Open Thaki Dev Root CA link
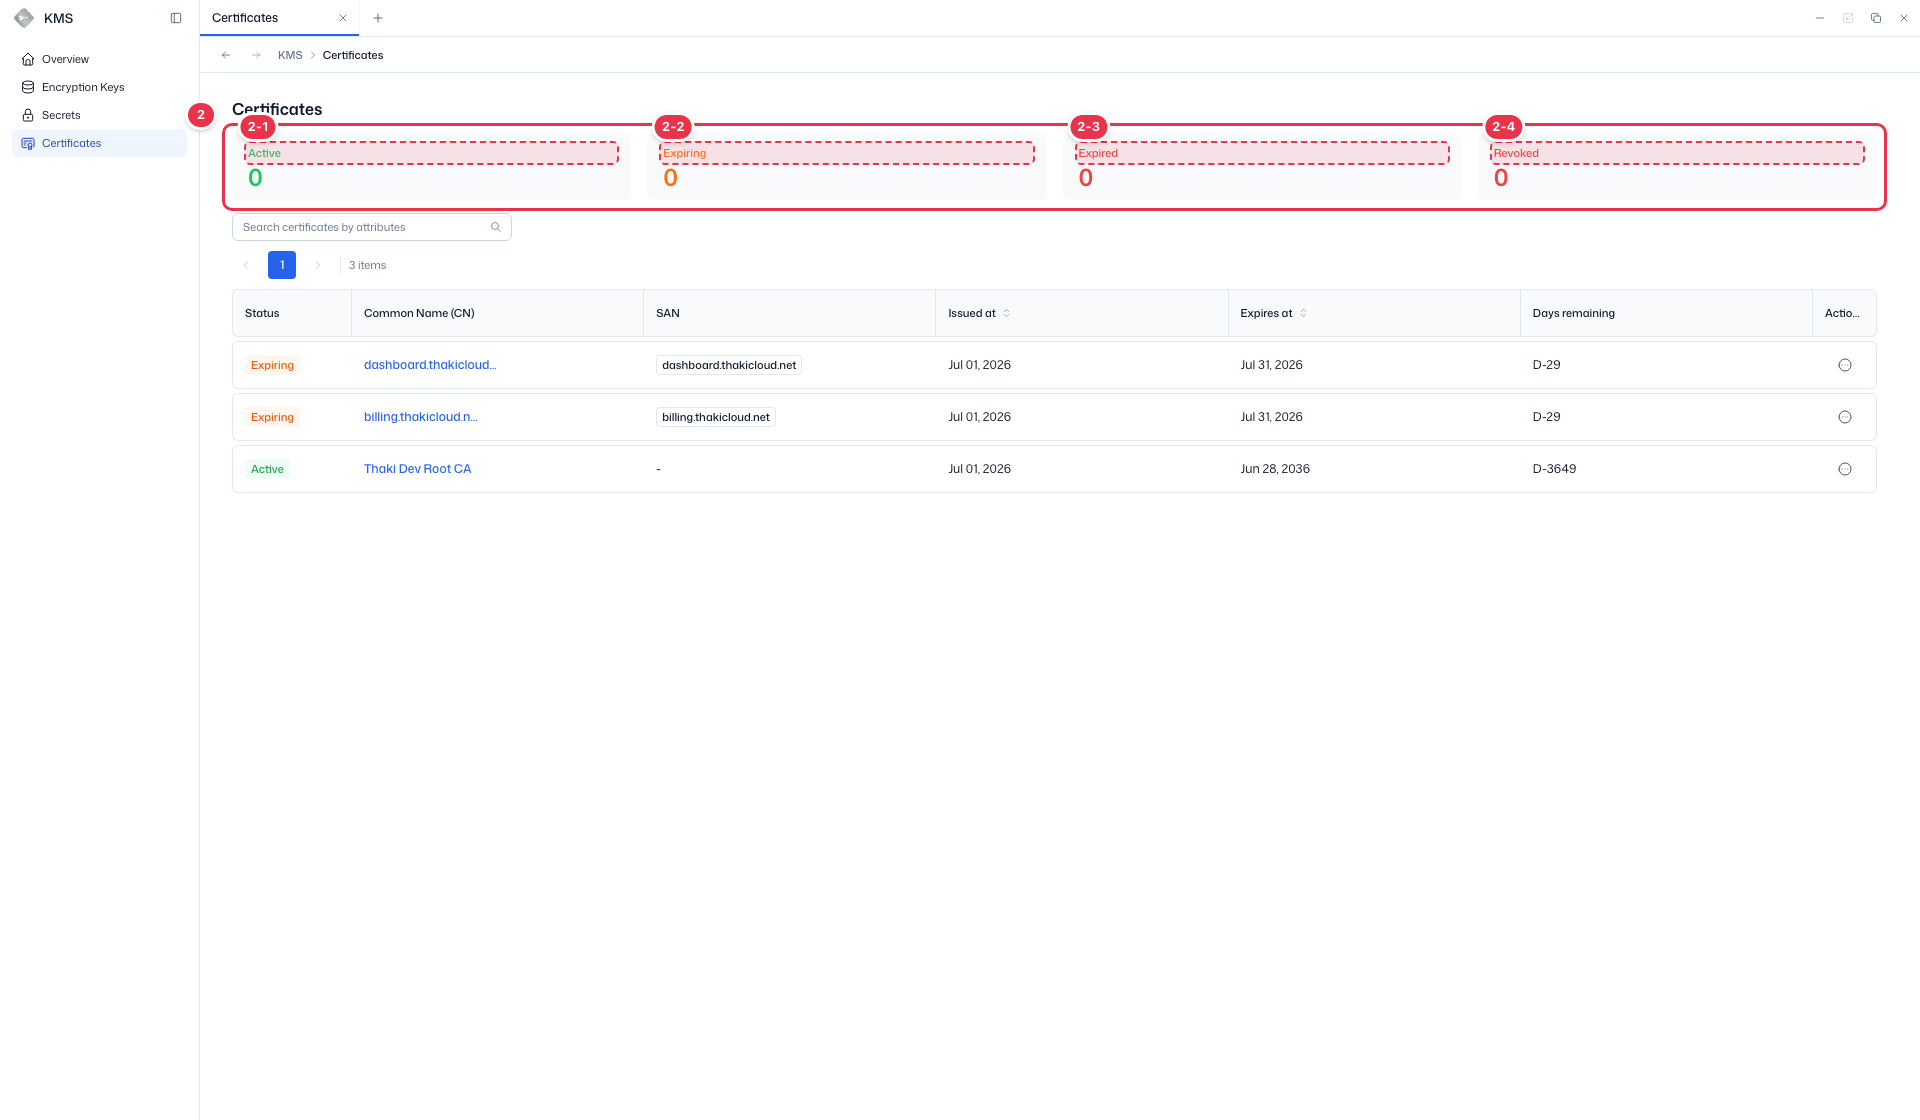The width and height of the screenshot is (1920, 1120). point(417,469)
